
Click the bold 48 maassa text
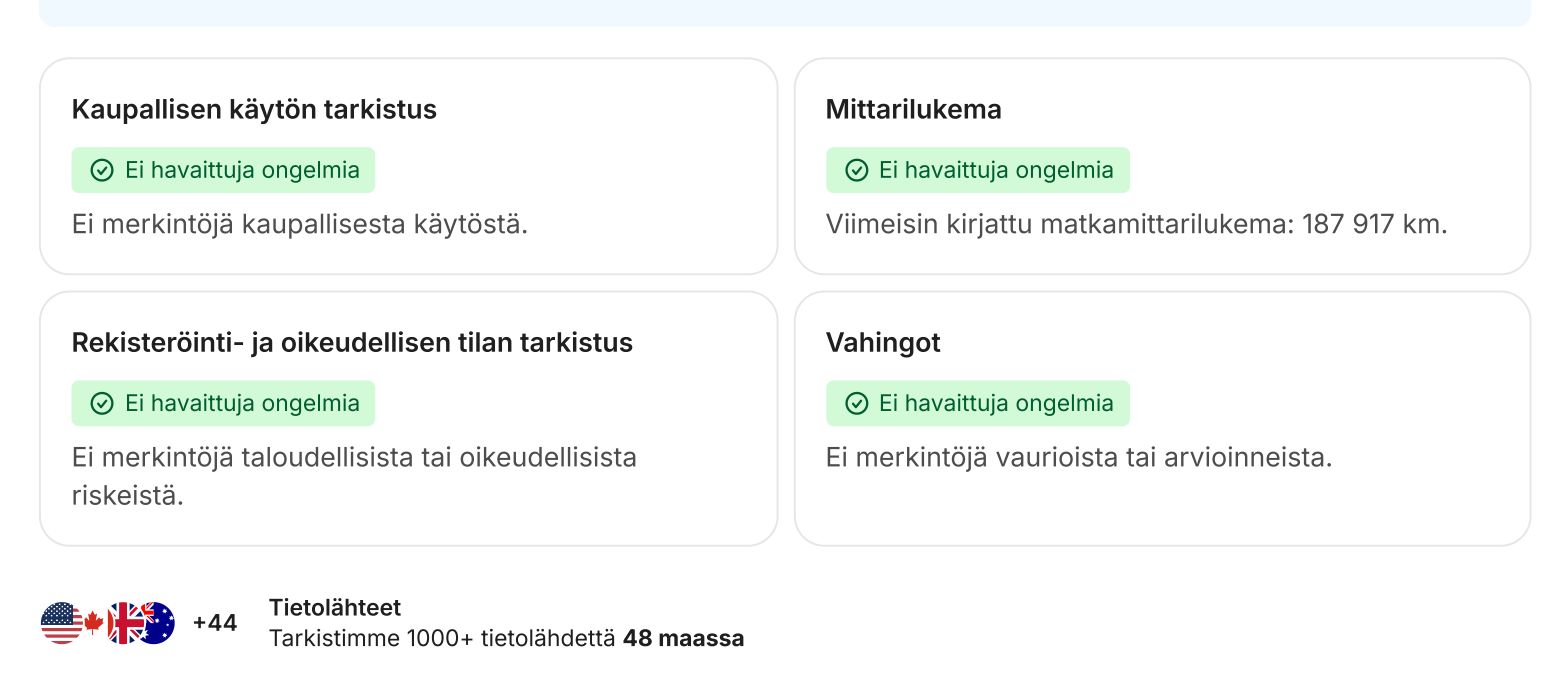click(683, 638)
